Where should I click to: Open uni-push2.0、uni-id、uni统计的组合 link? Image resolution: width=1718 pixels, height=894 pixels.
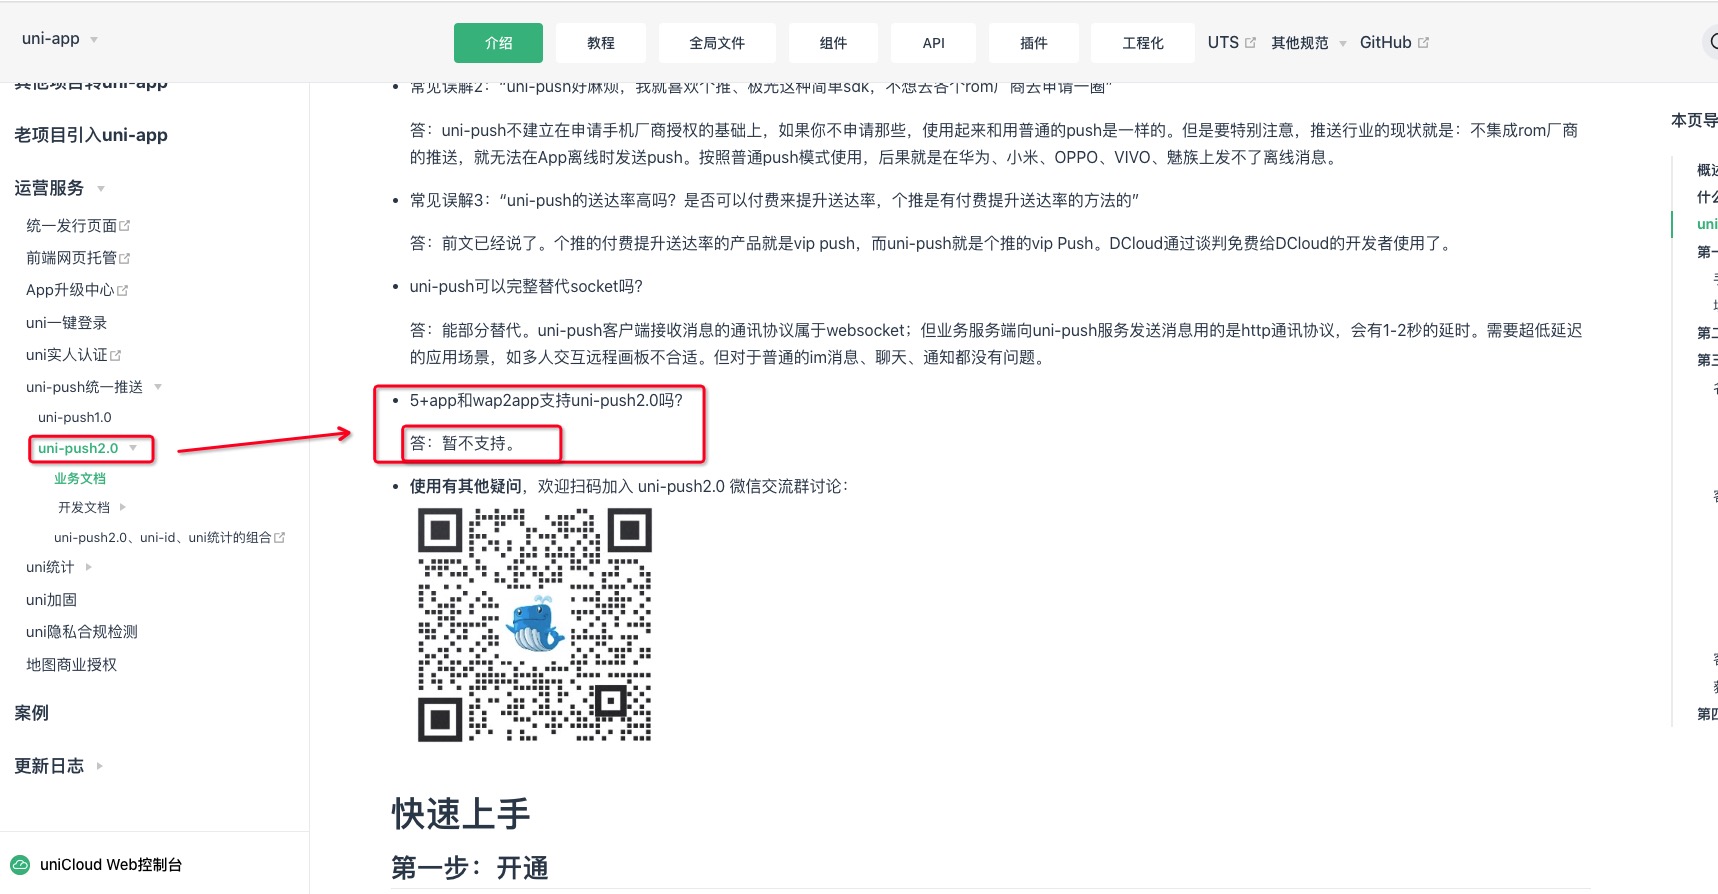point(169,538)
